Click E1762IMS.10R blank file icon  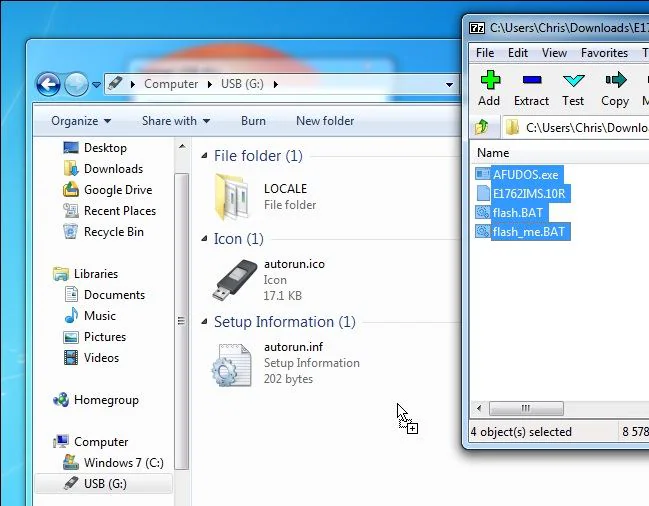pyautogui.click(x=483, y=193)
